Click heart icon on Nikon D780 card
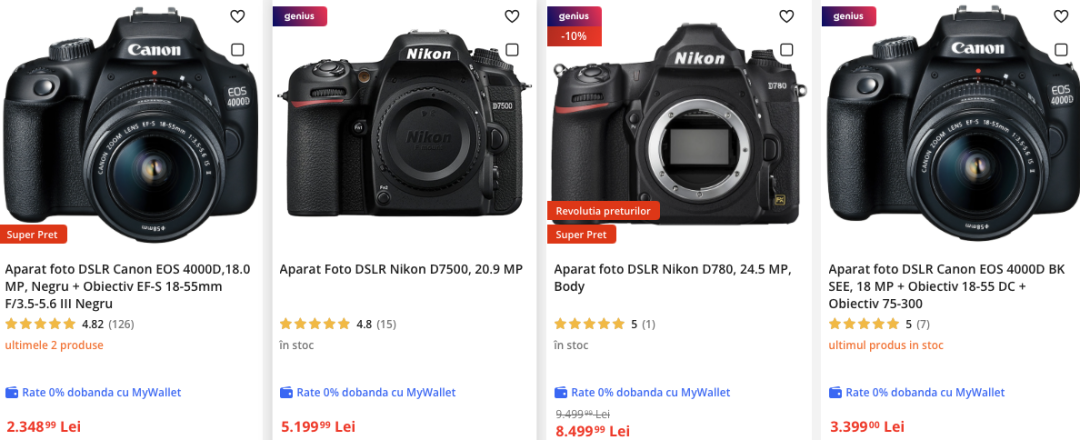Screen dimensions: 1080x440 [786, 16]
